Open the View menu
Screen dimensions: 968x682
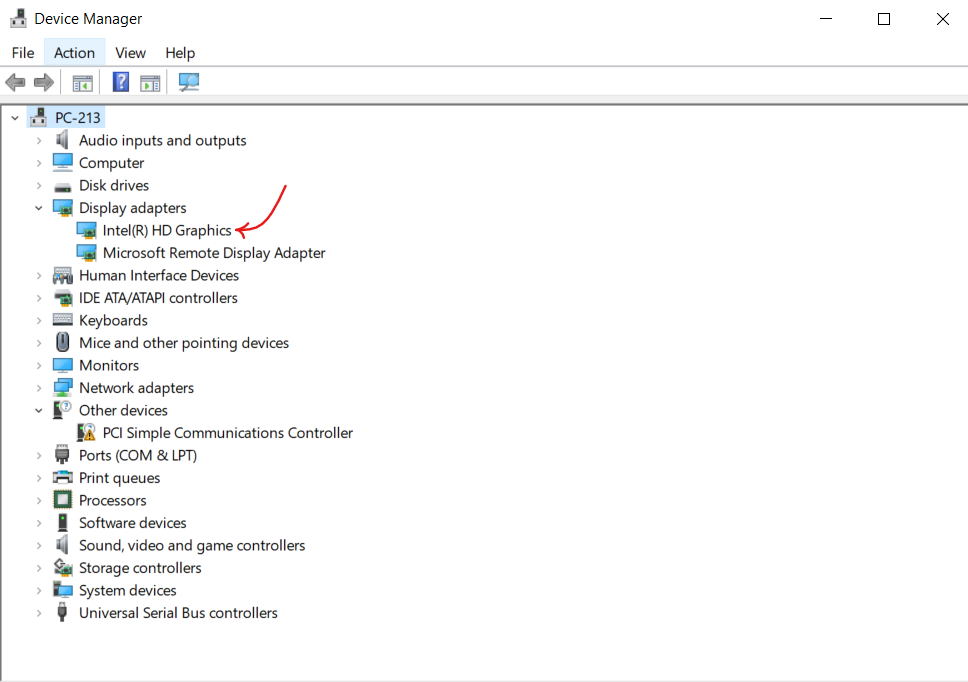coord(130,52)
